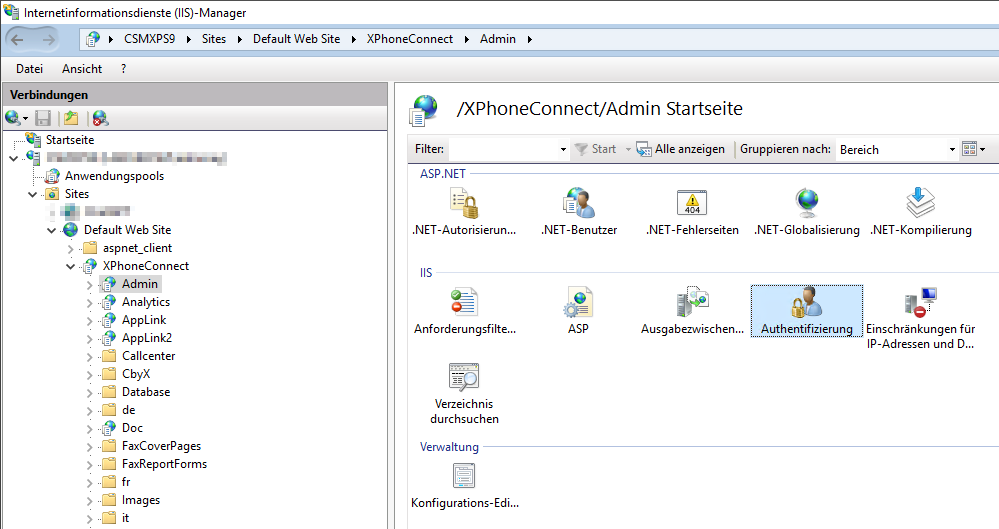Open the Verzeichnis durchsuchen feature icon

tap(464, 377)
